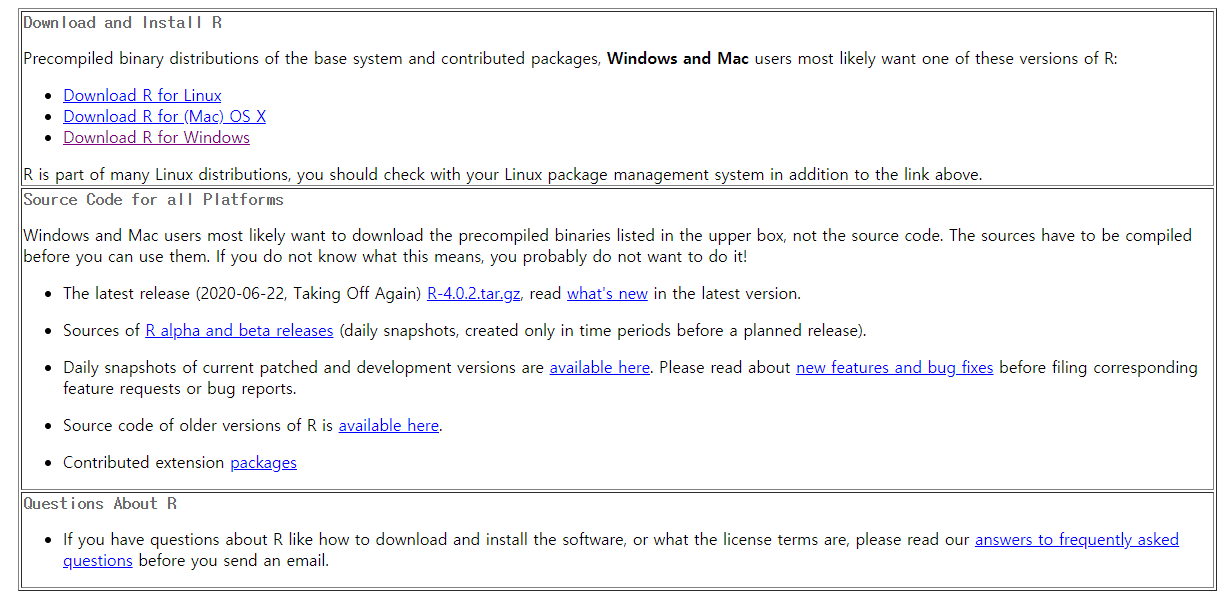The height and width of the screenshot is (608, 1230).
Task: Click available here for older R versions
Action: (388, 425)
